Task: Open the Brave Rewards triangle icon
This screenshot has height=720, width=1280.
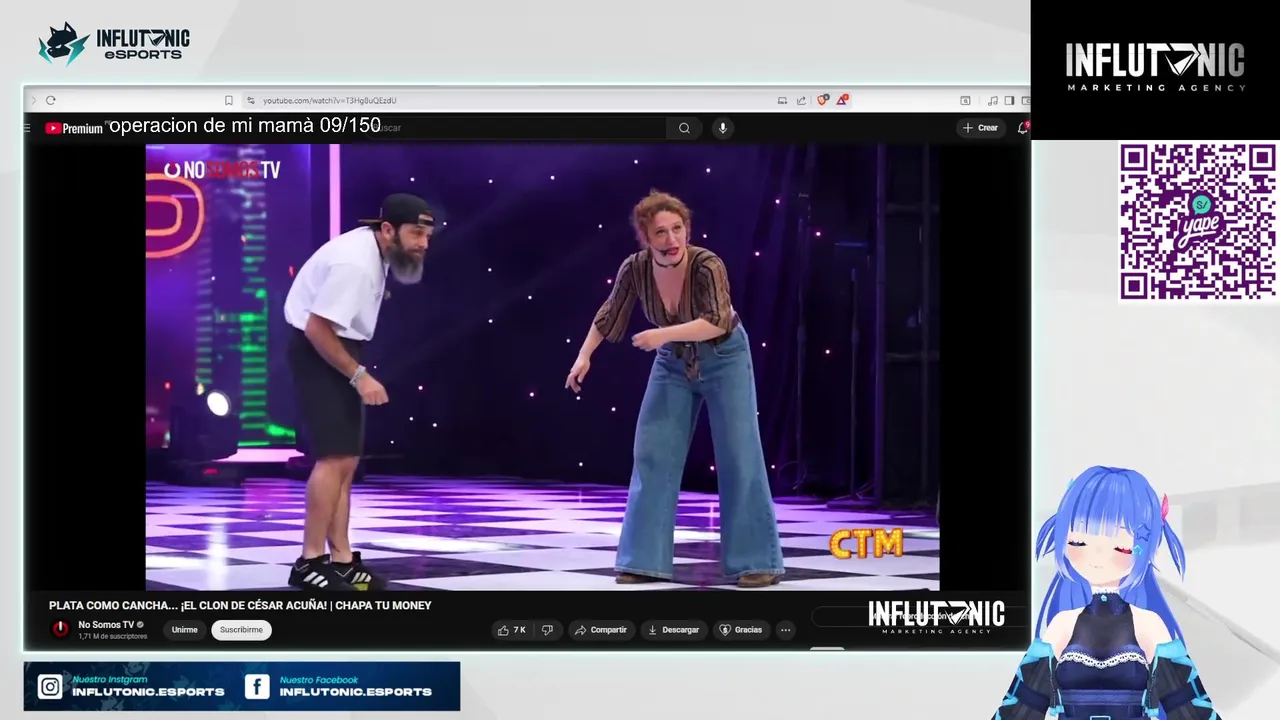Action: pos(843,100)
